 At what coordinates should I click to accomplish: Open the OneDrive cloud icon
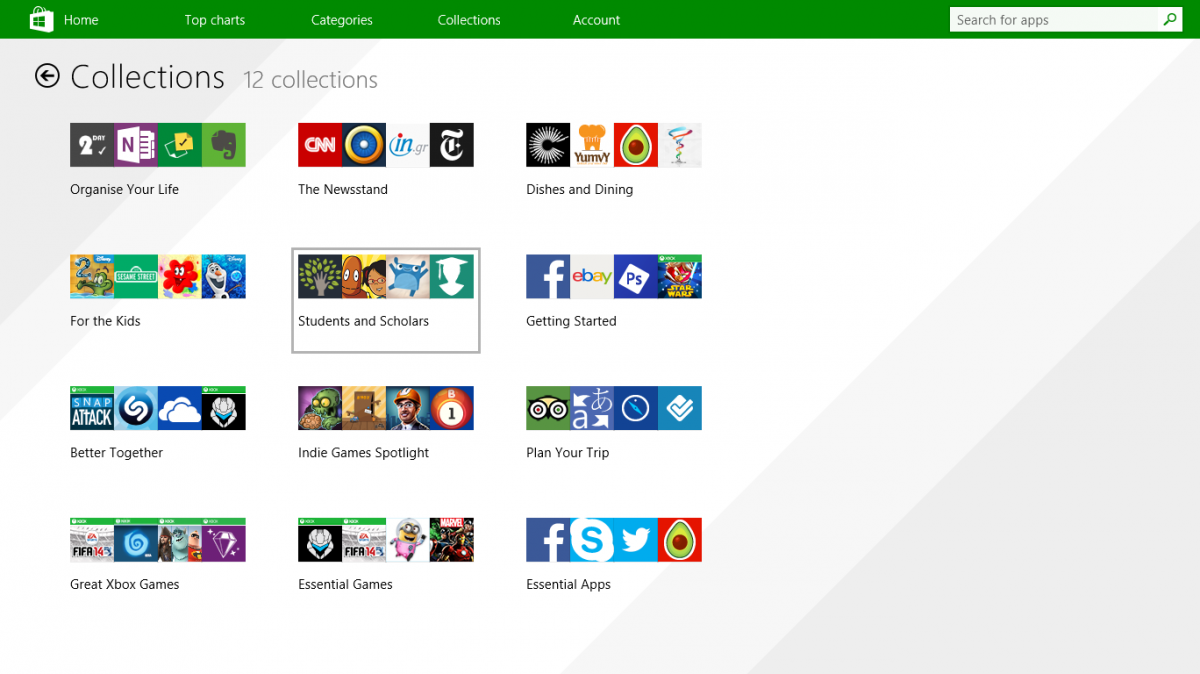tap(180, 409)
